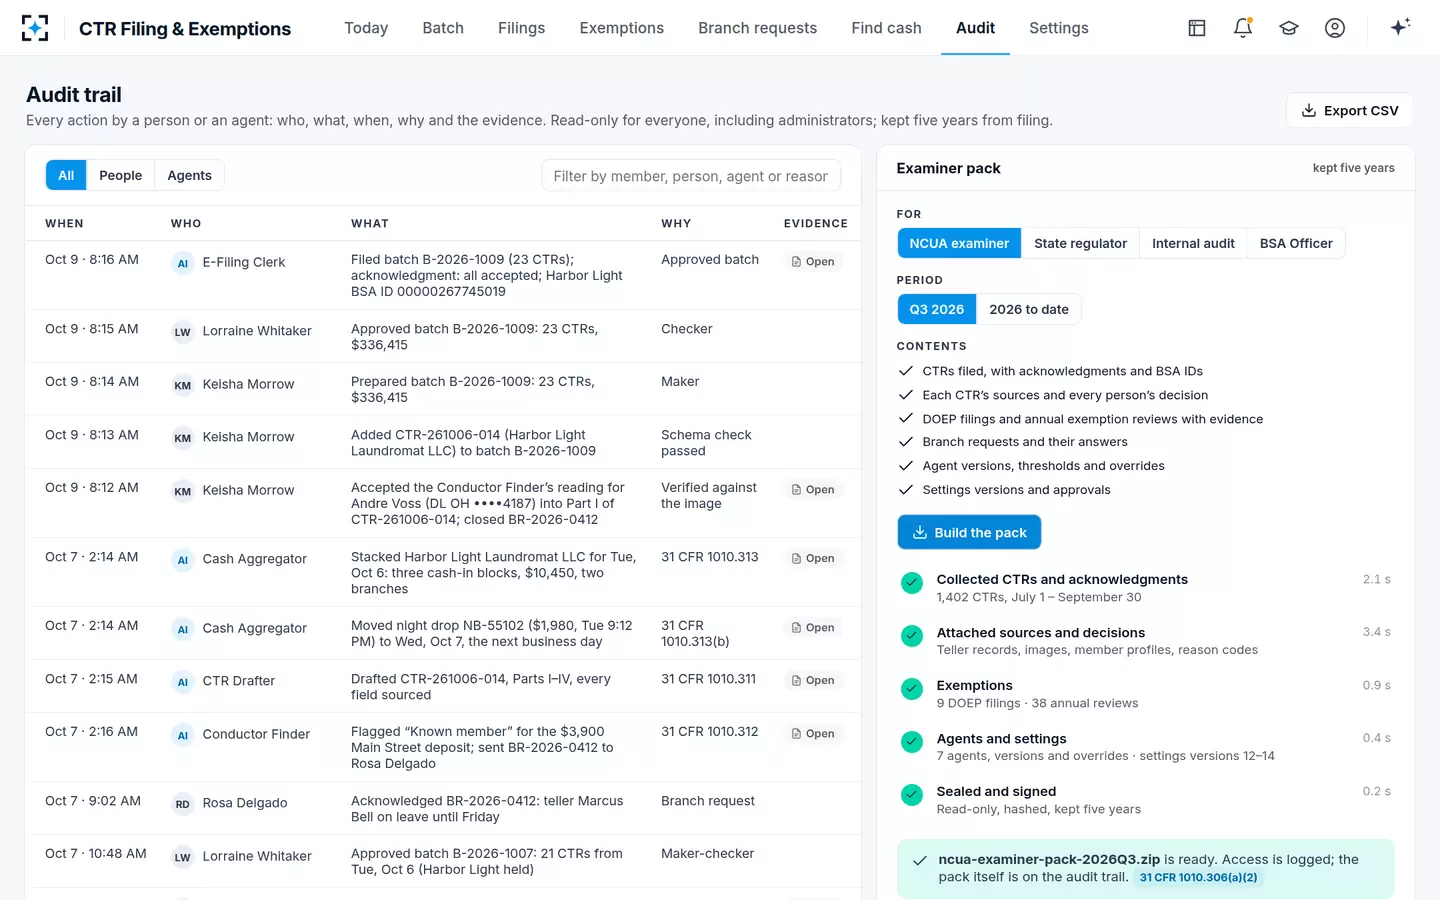Click Rosa Delgado's RD avatar
Screen dimensions: 1440x900
point(183,804)
